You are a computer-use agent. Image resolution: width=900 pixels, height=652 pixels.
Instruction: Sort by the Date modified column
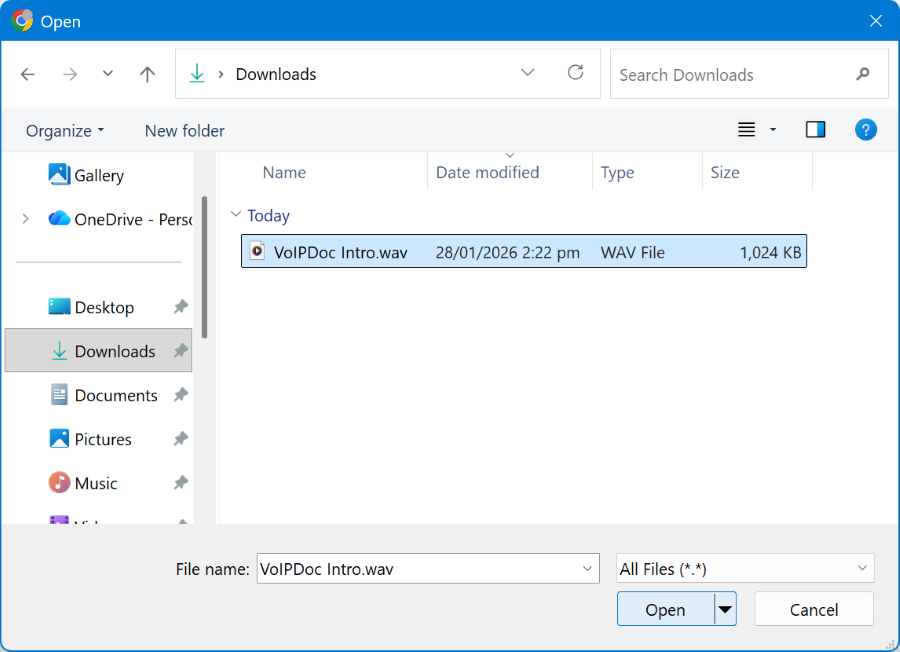(487, 172)
